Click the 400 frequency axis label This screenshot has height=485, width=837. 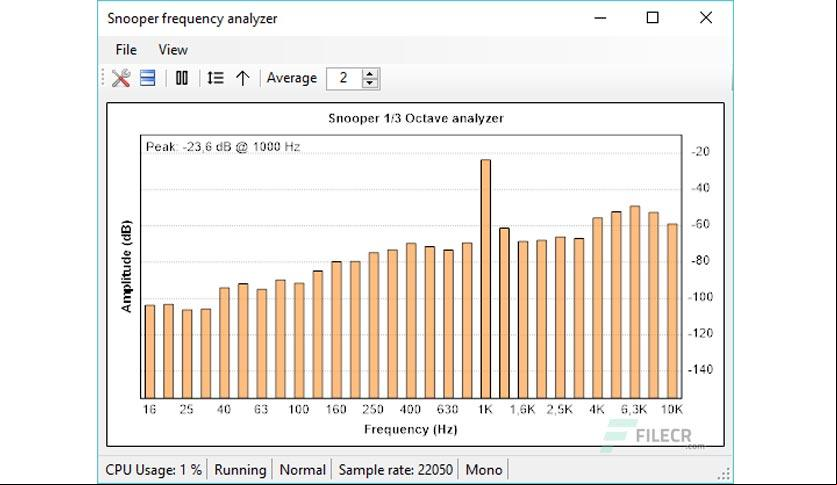410,409
